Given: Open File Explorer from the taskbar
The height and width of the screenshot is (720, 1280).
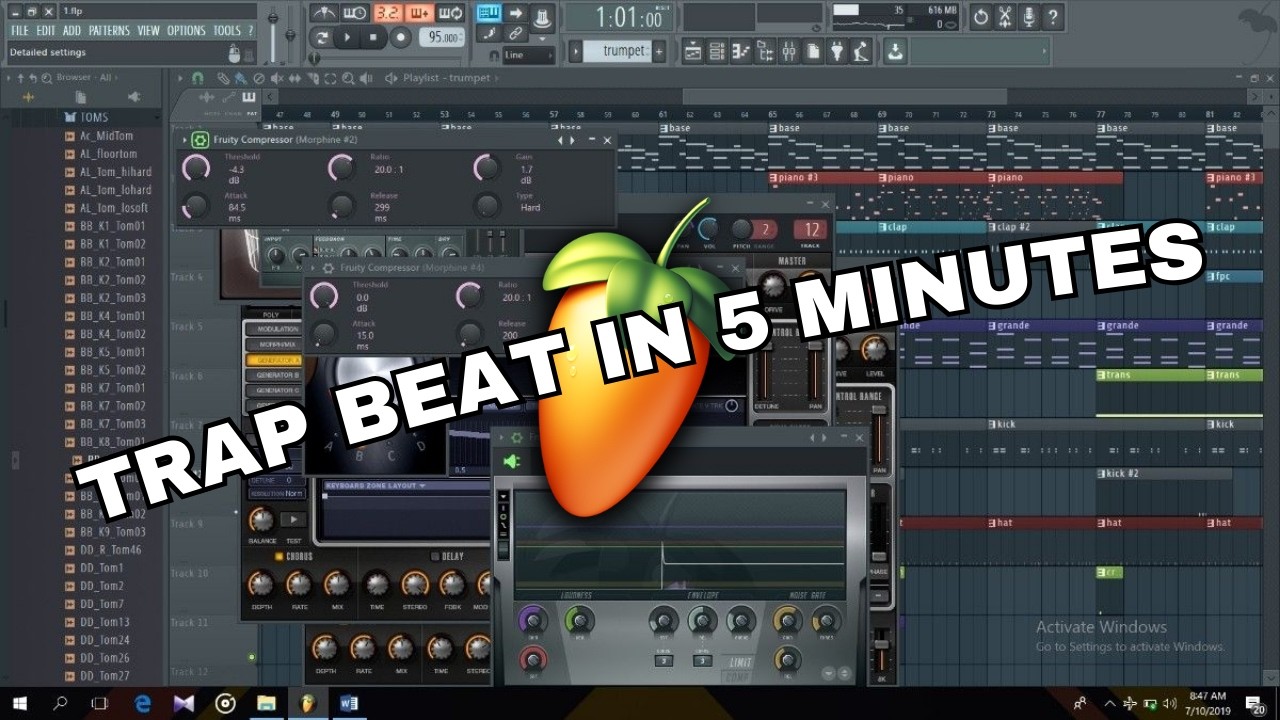Looking at the screenshot, I should 265,703.
